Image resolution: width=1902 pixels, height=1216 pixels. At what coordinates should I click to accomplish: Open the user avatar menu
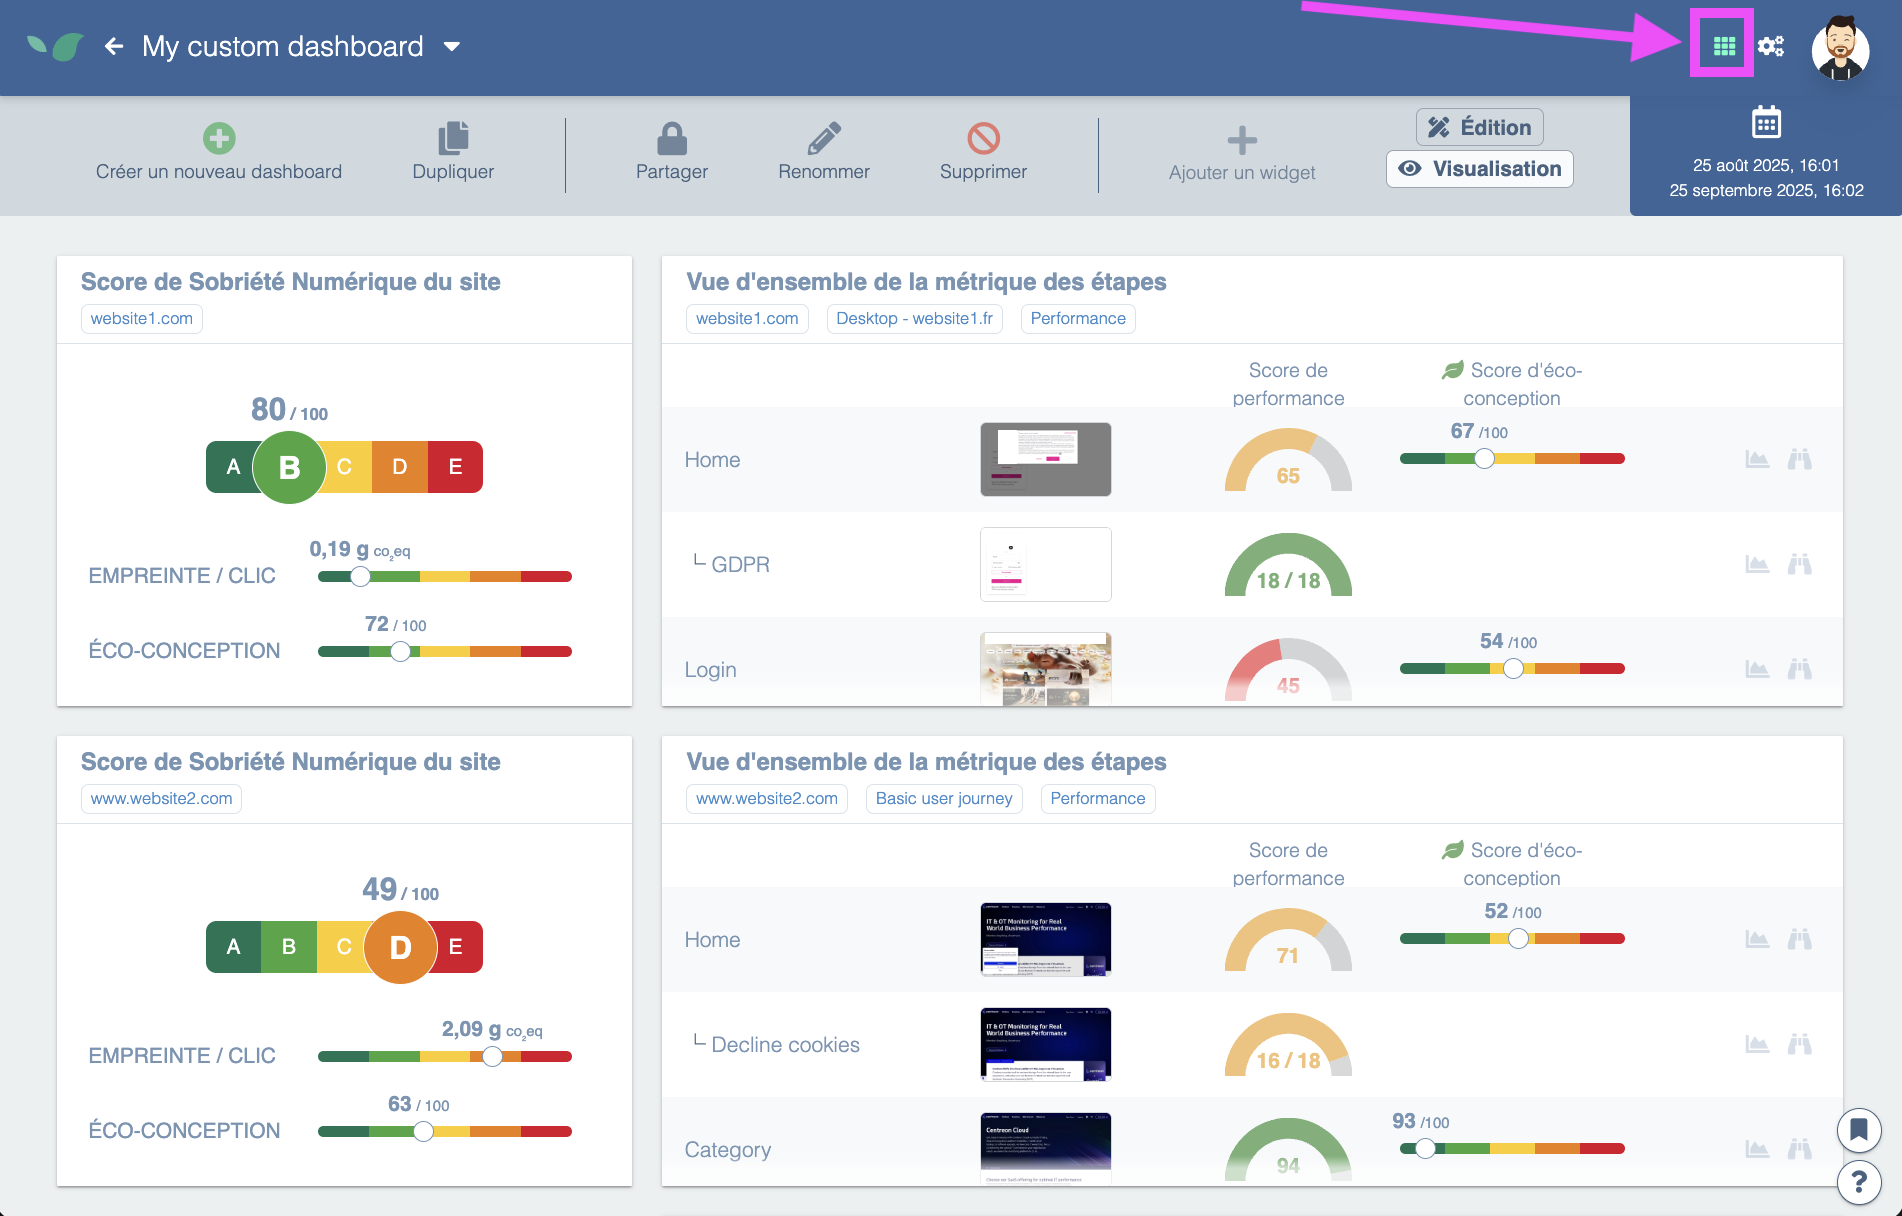coord(1840,46)
